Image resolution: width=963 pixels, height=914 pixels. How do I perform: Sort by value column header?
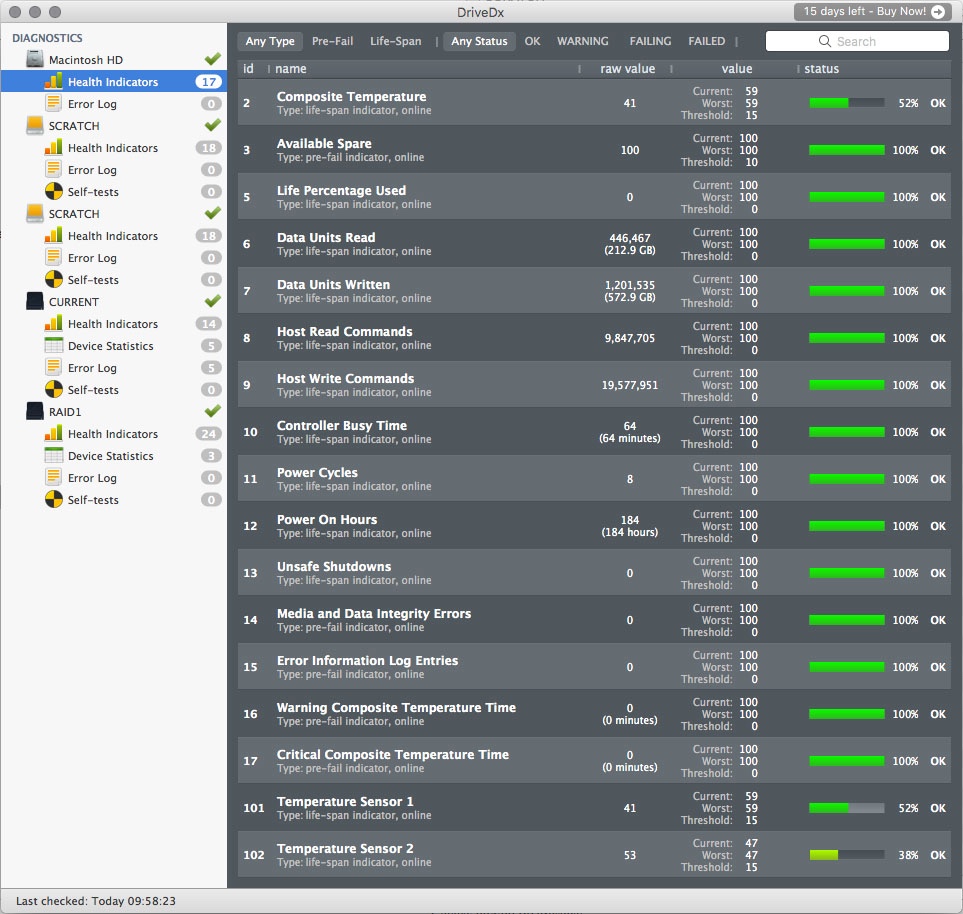[x=736, y=69]
